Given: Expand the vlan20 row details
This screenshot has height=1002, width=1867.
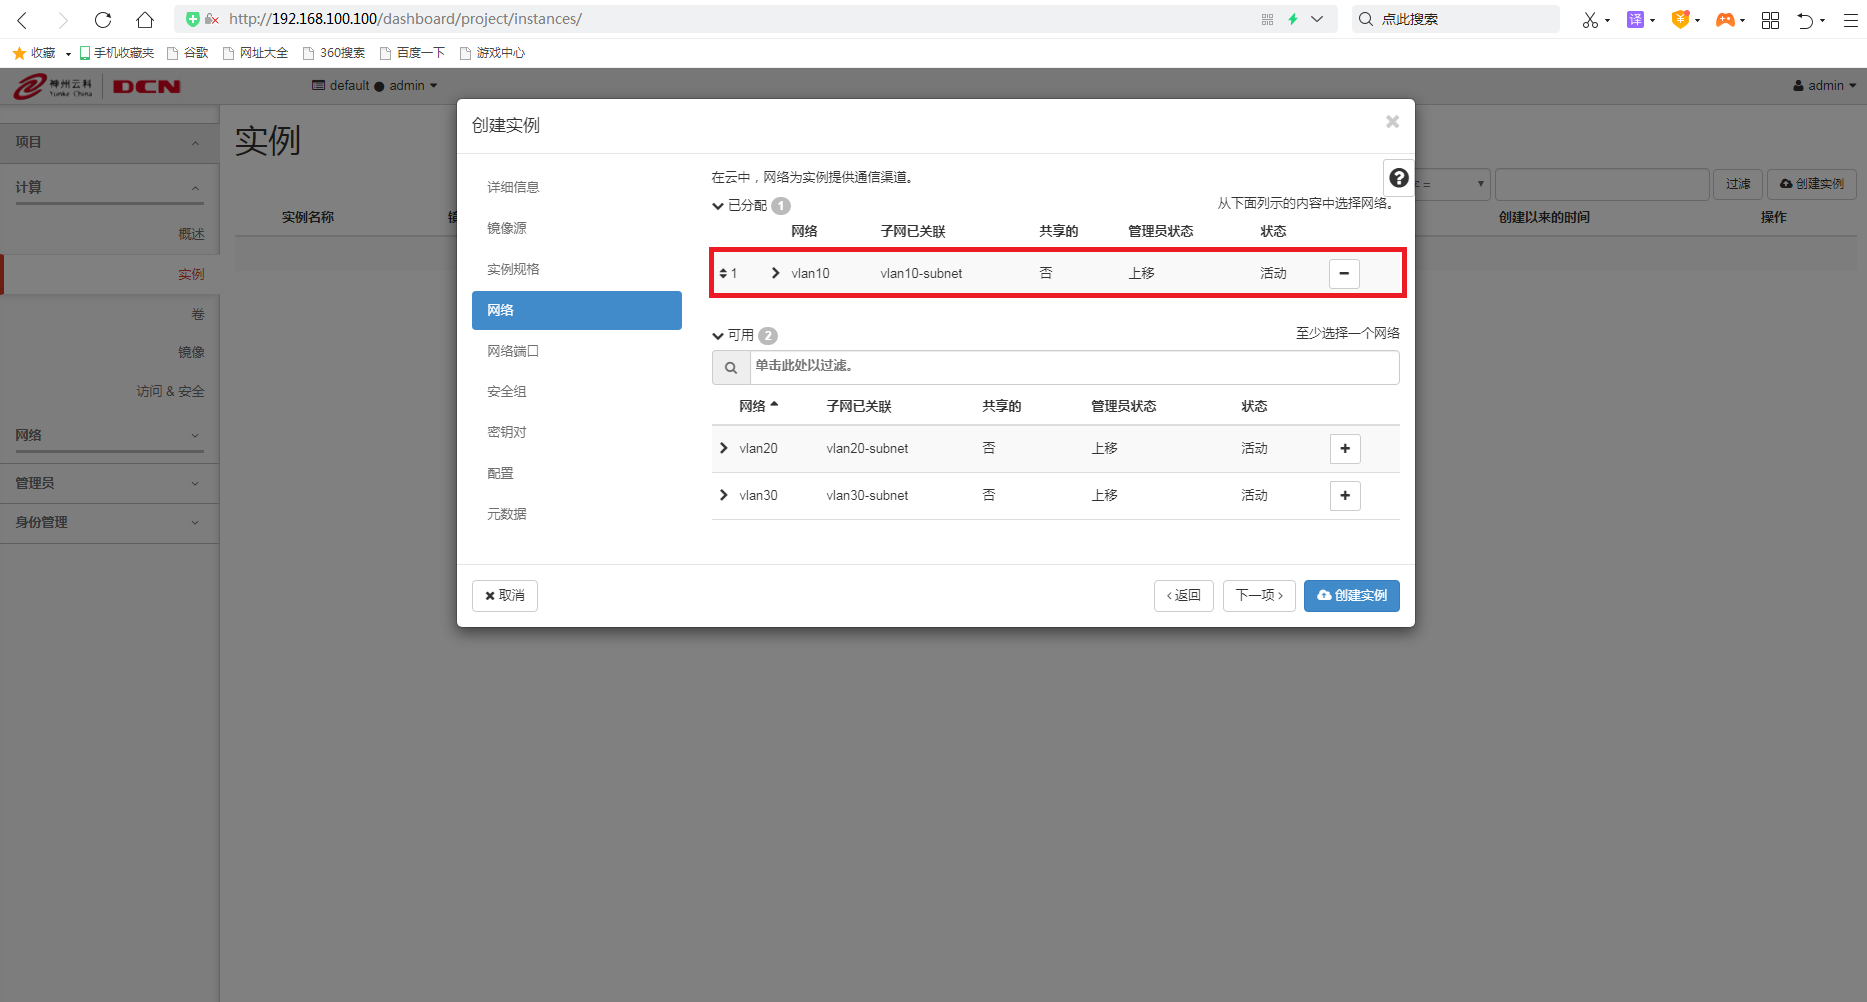Looking at the screenshot, I should (x=724, y=448).
